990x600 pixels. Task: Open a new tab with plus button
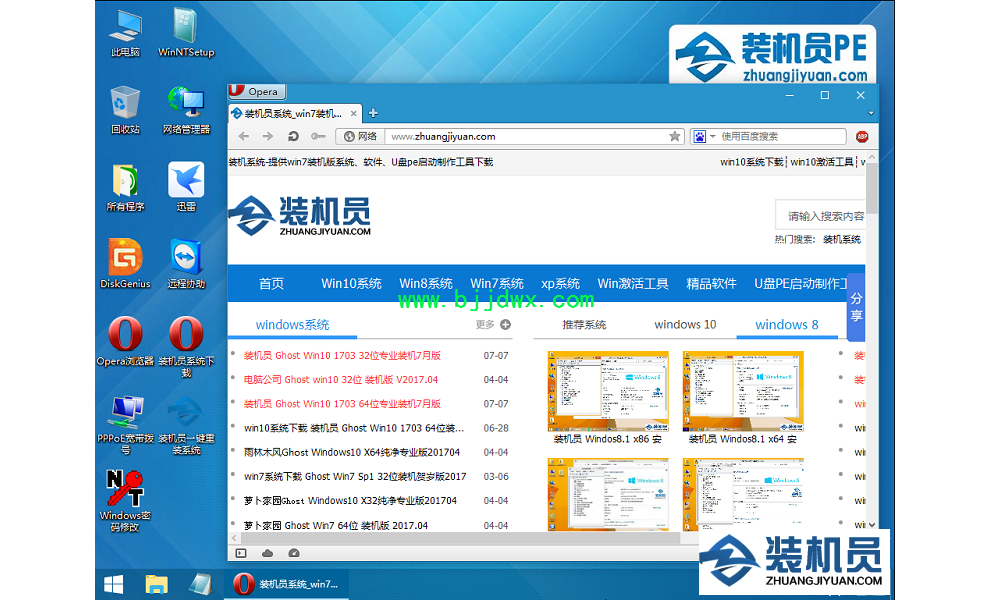pos(373,113)
